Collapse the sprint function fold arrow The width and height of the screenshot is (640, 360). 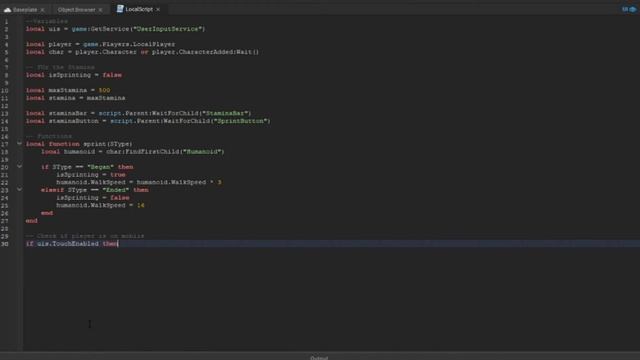[19, 144]
